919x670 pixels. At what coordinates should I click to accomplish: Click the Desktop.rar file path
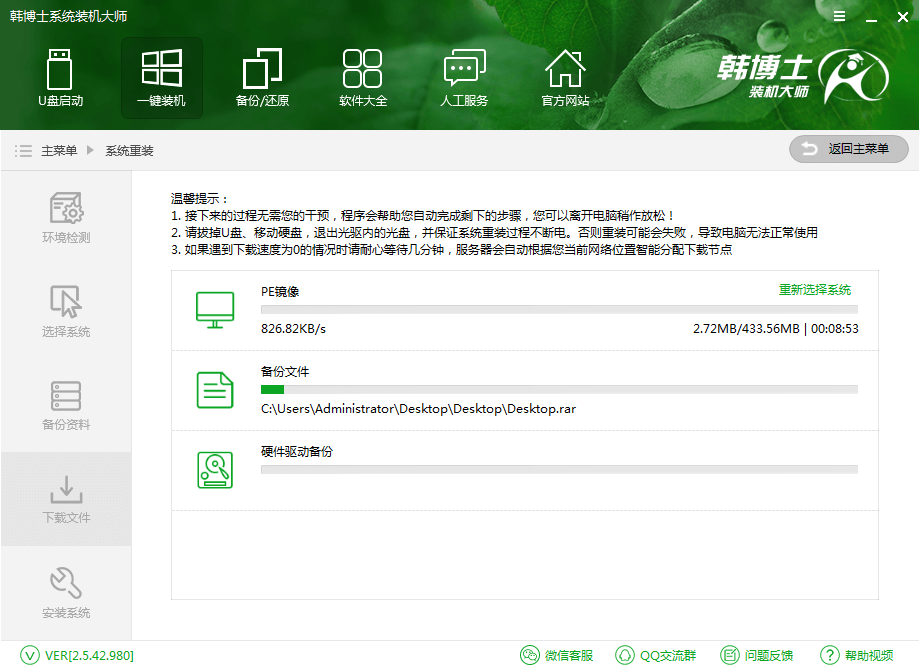click(x=418, y=409)
